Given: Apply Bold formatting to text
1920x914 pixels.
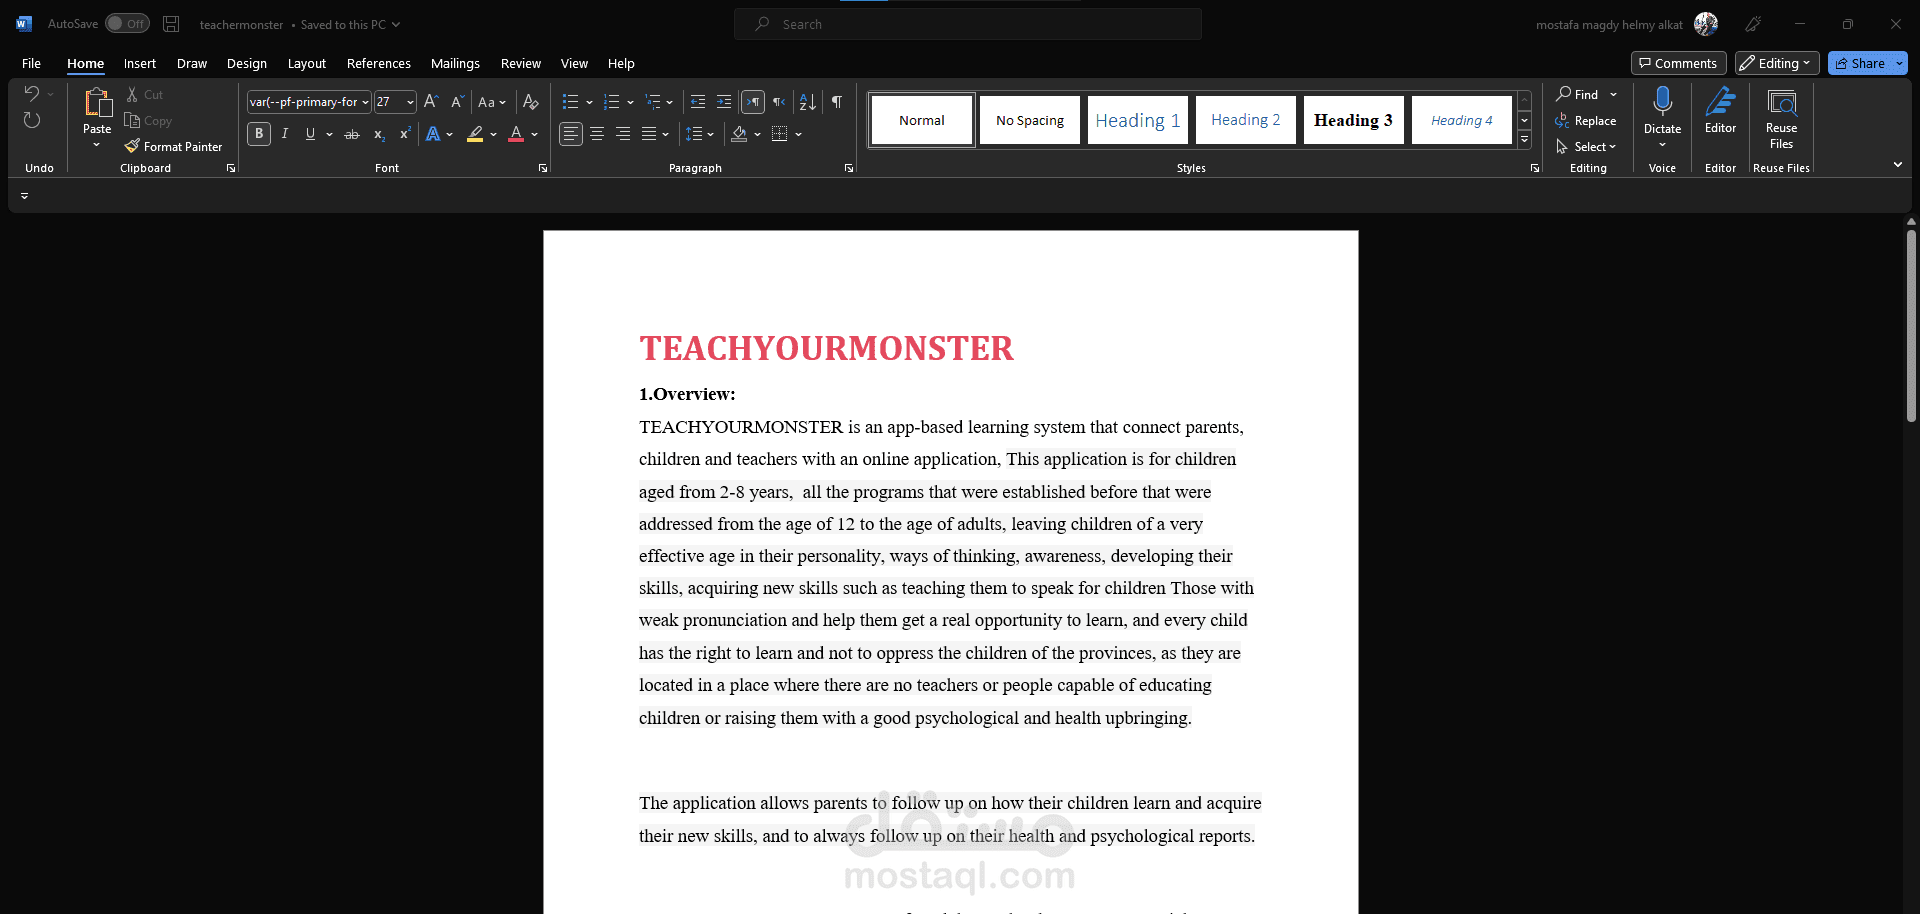Looking at the screenshot, I should point(258,133).
